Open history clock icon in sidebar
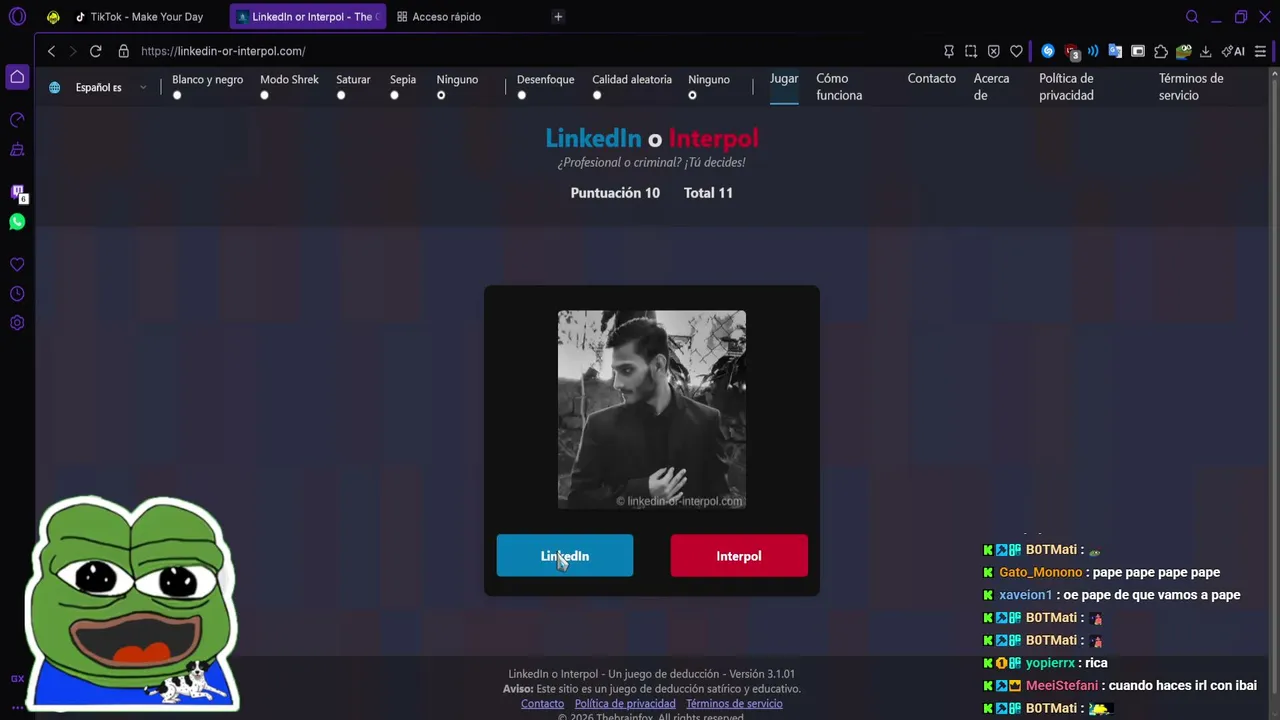The image size is (1280, 720). (x=17, y=294)
